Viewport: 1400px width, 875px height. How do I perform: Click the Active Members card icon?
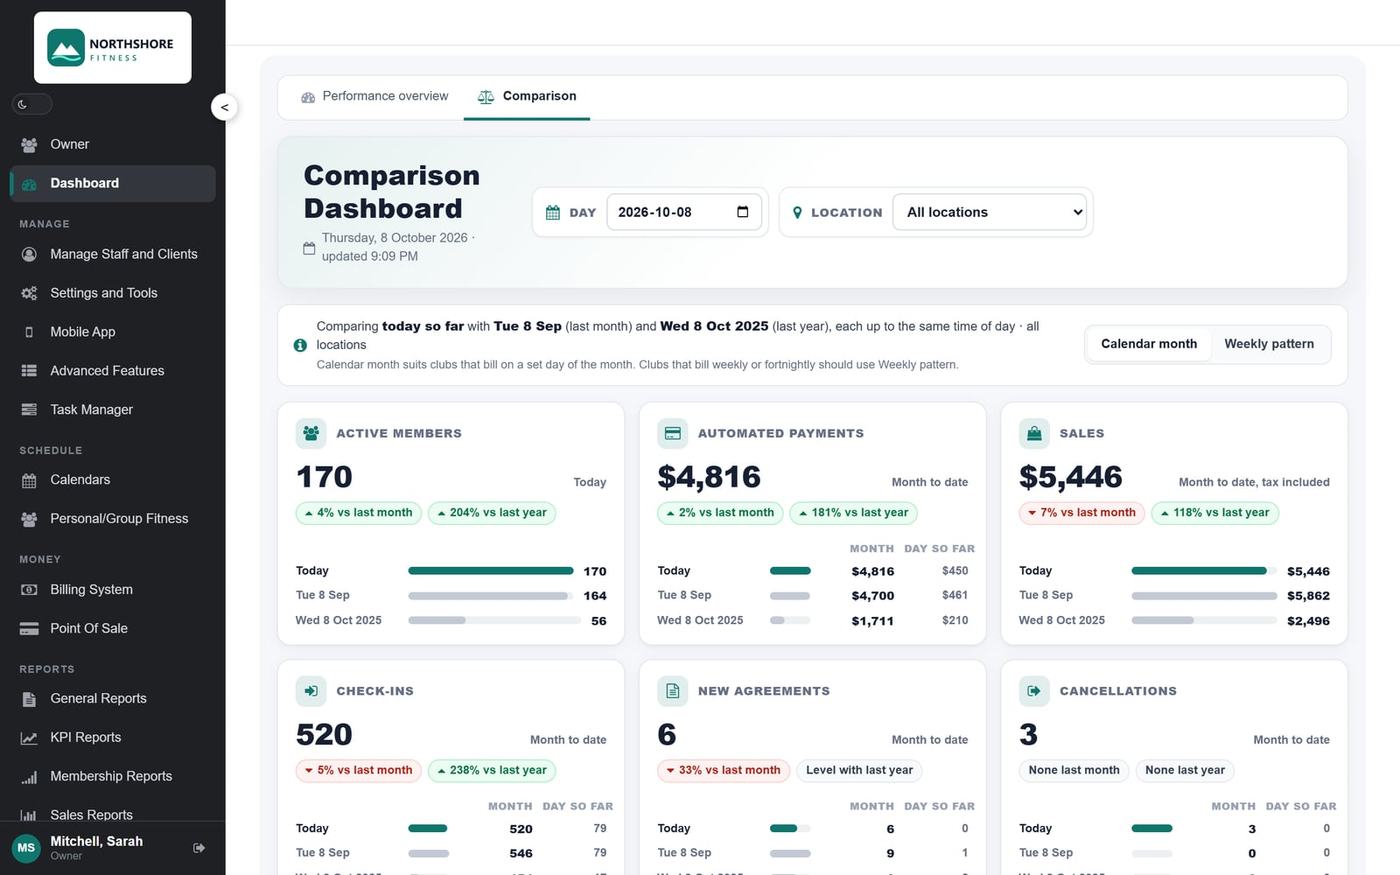(311, 433)
